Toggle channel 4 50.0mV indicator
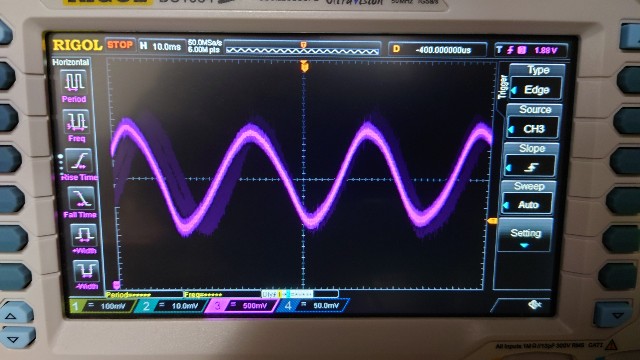The height and width of the screenshot is (360, 640). pyautogui.click(x=313, y=306)
